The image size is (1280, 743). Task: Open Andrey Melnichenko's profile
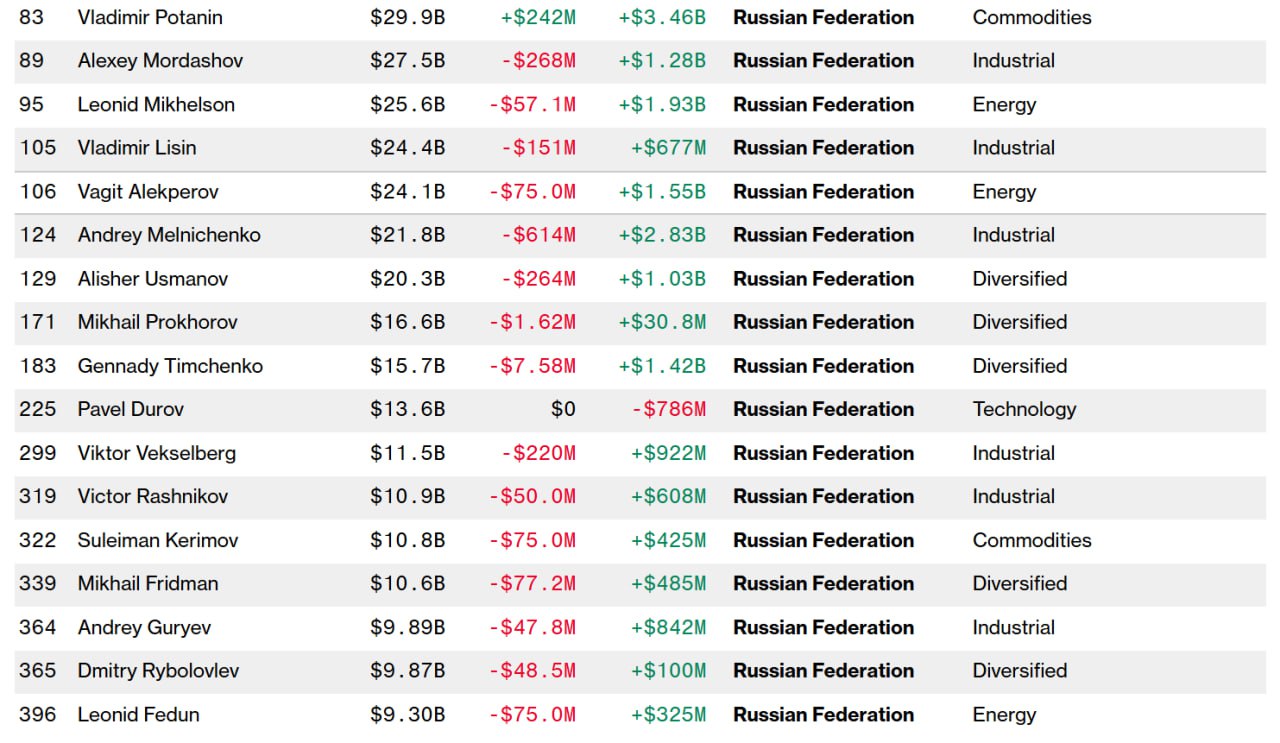(x=169, y=235)
